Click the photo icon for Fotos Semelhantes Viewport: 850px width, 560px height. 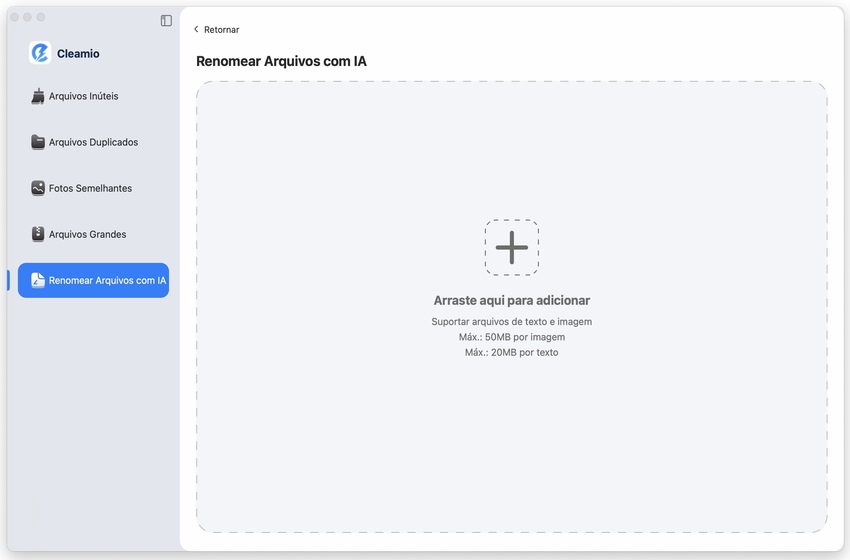[37, 188]
